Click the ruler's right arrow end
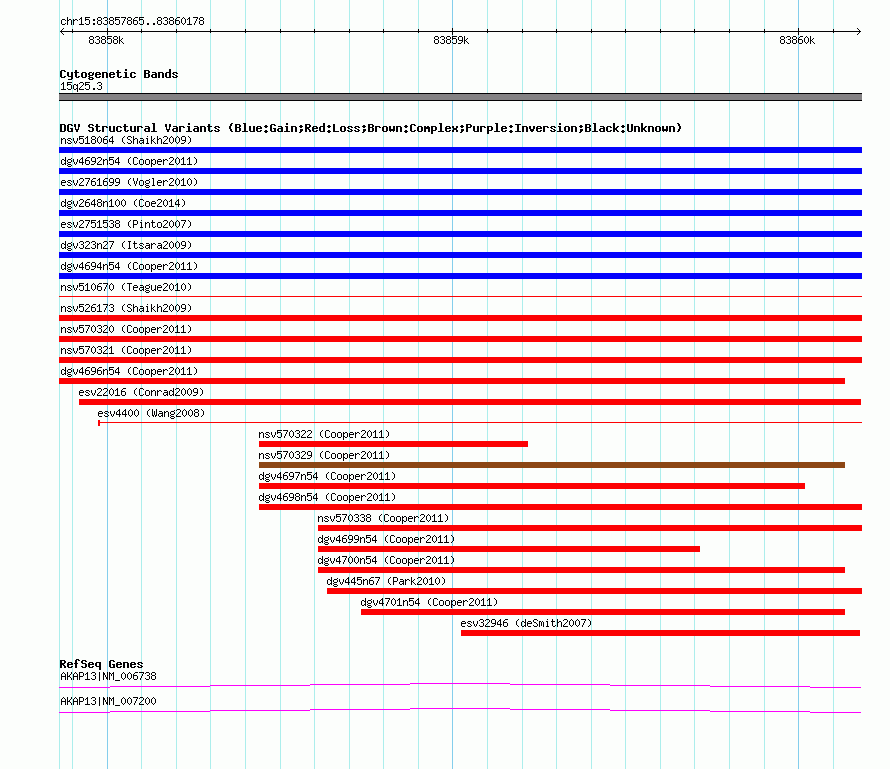This screenshot has height=769, width=890. (x=858, y=31)
